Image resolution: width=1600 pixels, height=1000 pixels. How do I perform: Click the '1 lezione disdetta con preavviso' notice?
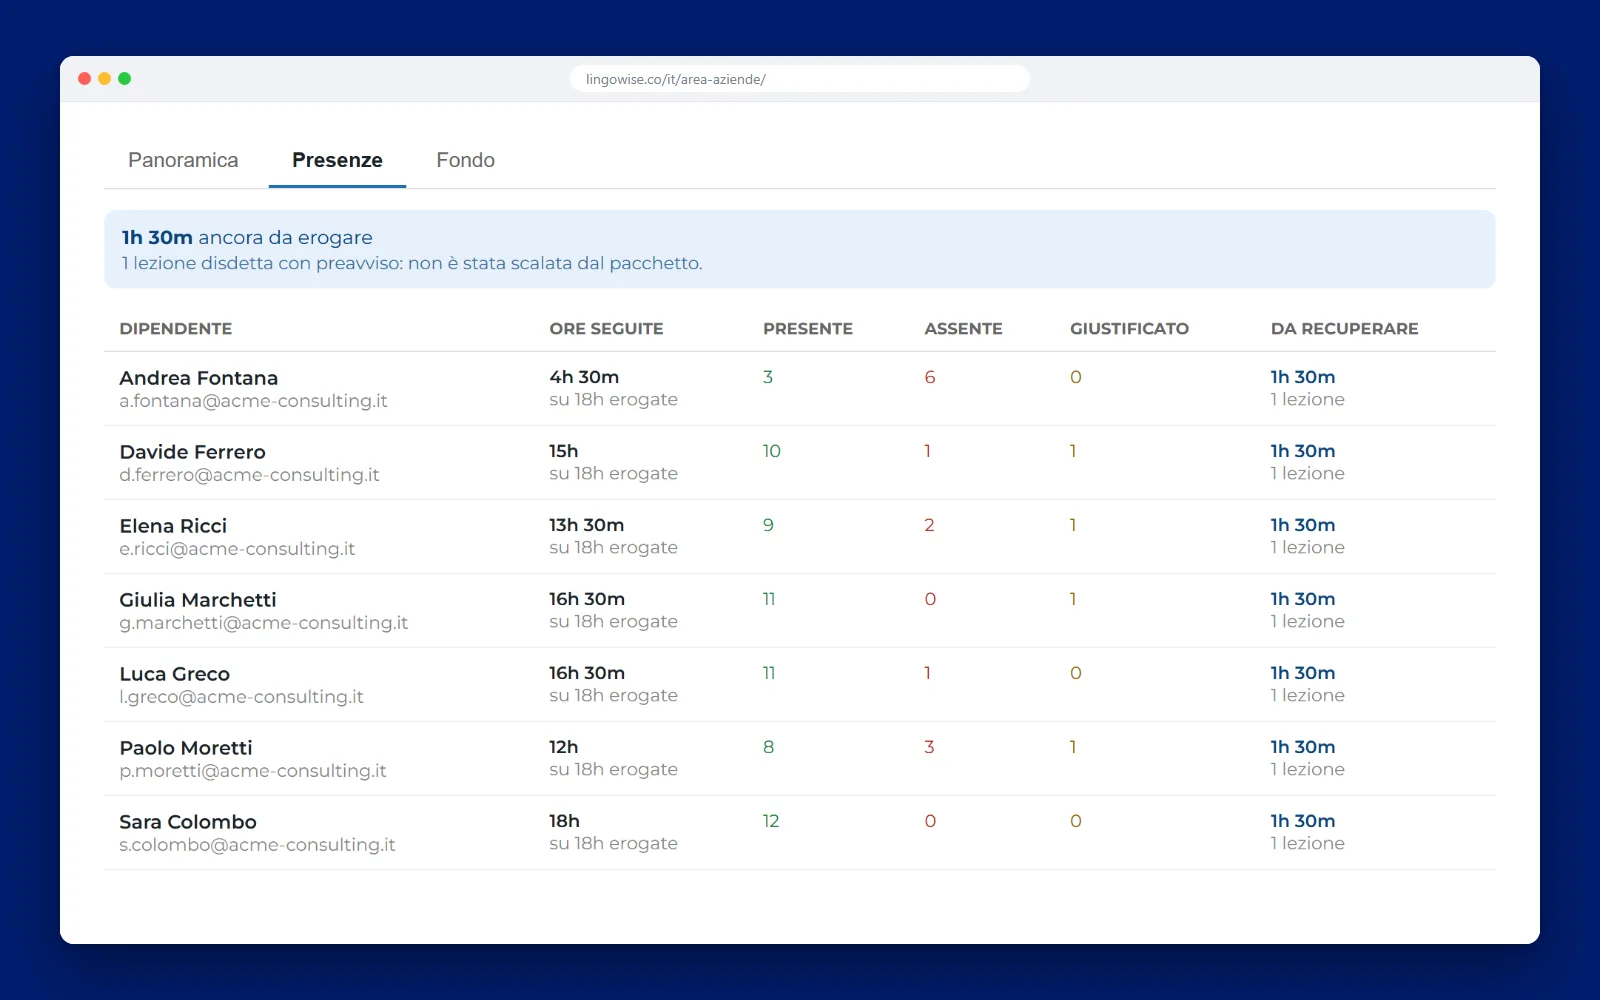pyautogui.click(x=412, y=263)
